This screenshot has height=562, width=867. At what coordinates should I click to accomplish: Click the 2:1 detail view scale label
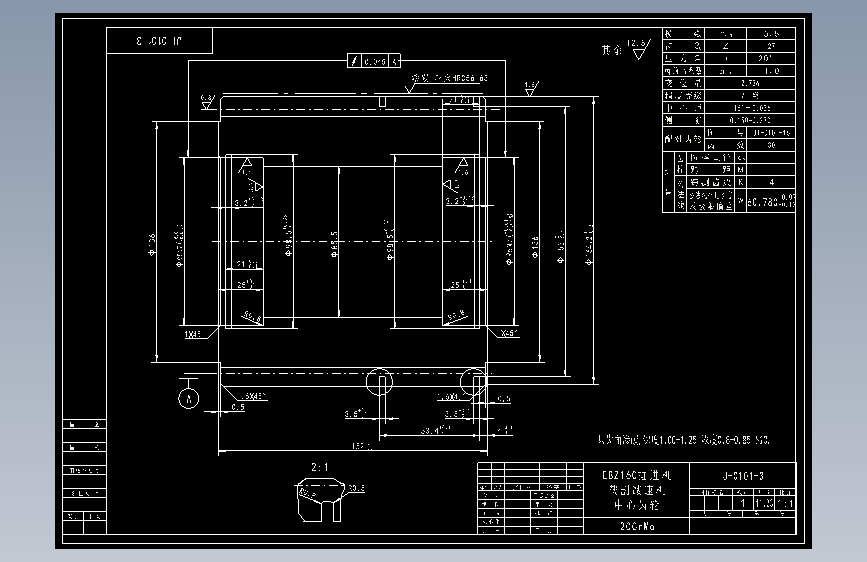(319, 467)
